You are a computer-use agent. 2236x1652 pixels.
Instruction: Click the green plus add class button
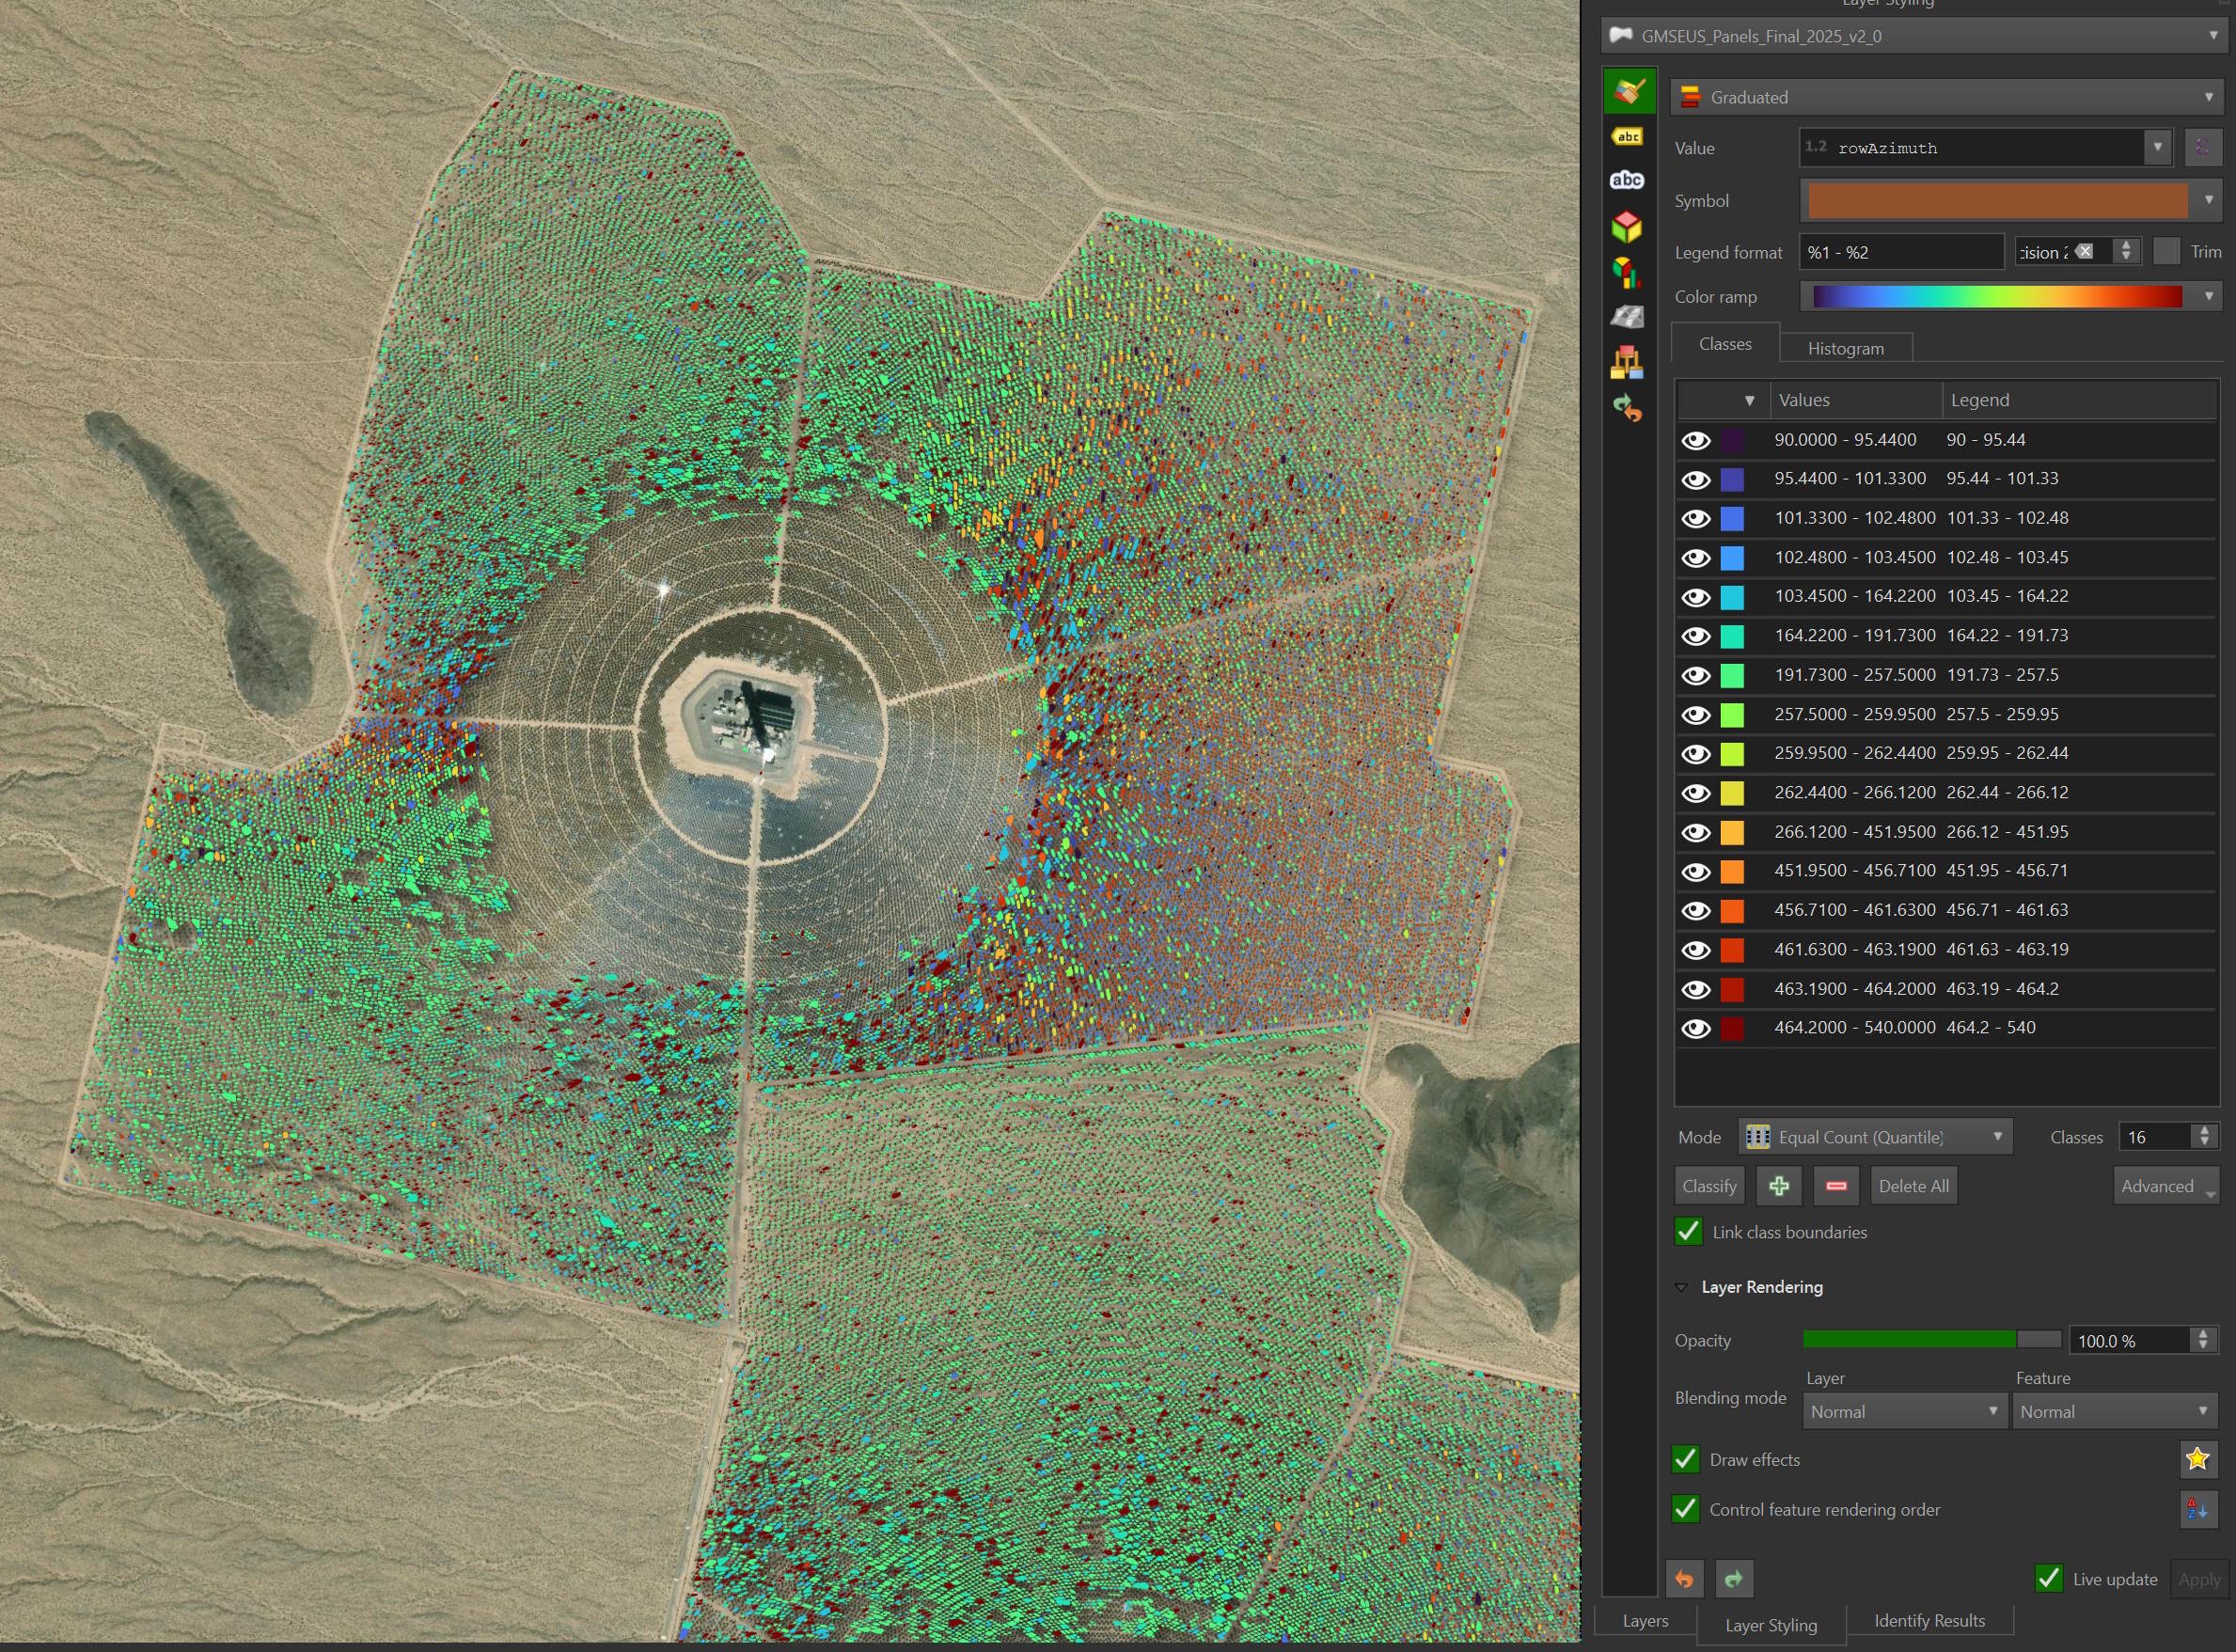click(1779, 1186)
